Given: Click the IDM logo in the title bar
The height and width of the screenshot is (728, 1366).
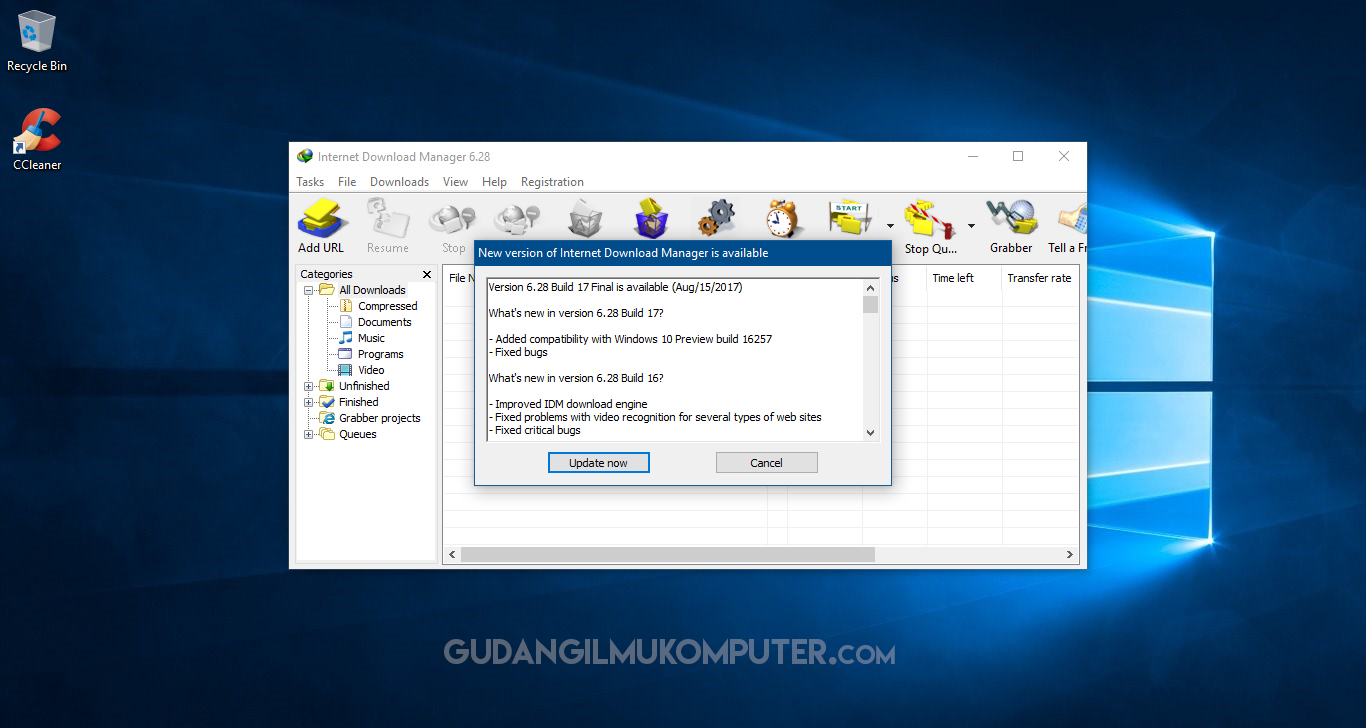Looking at the screenshot, I should [x=305, y=156].
